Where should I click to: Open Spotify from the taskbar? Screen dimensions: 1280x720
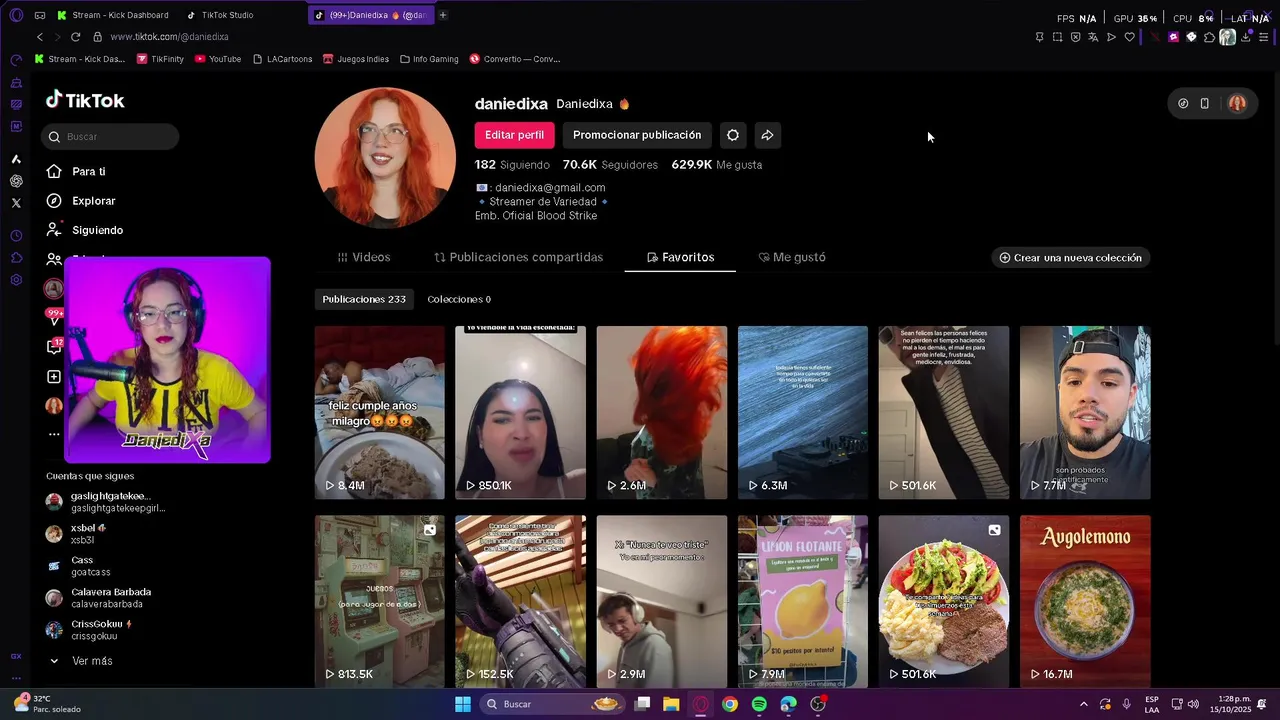[x=759, y=704]
